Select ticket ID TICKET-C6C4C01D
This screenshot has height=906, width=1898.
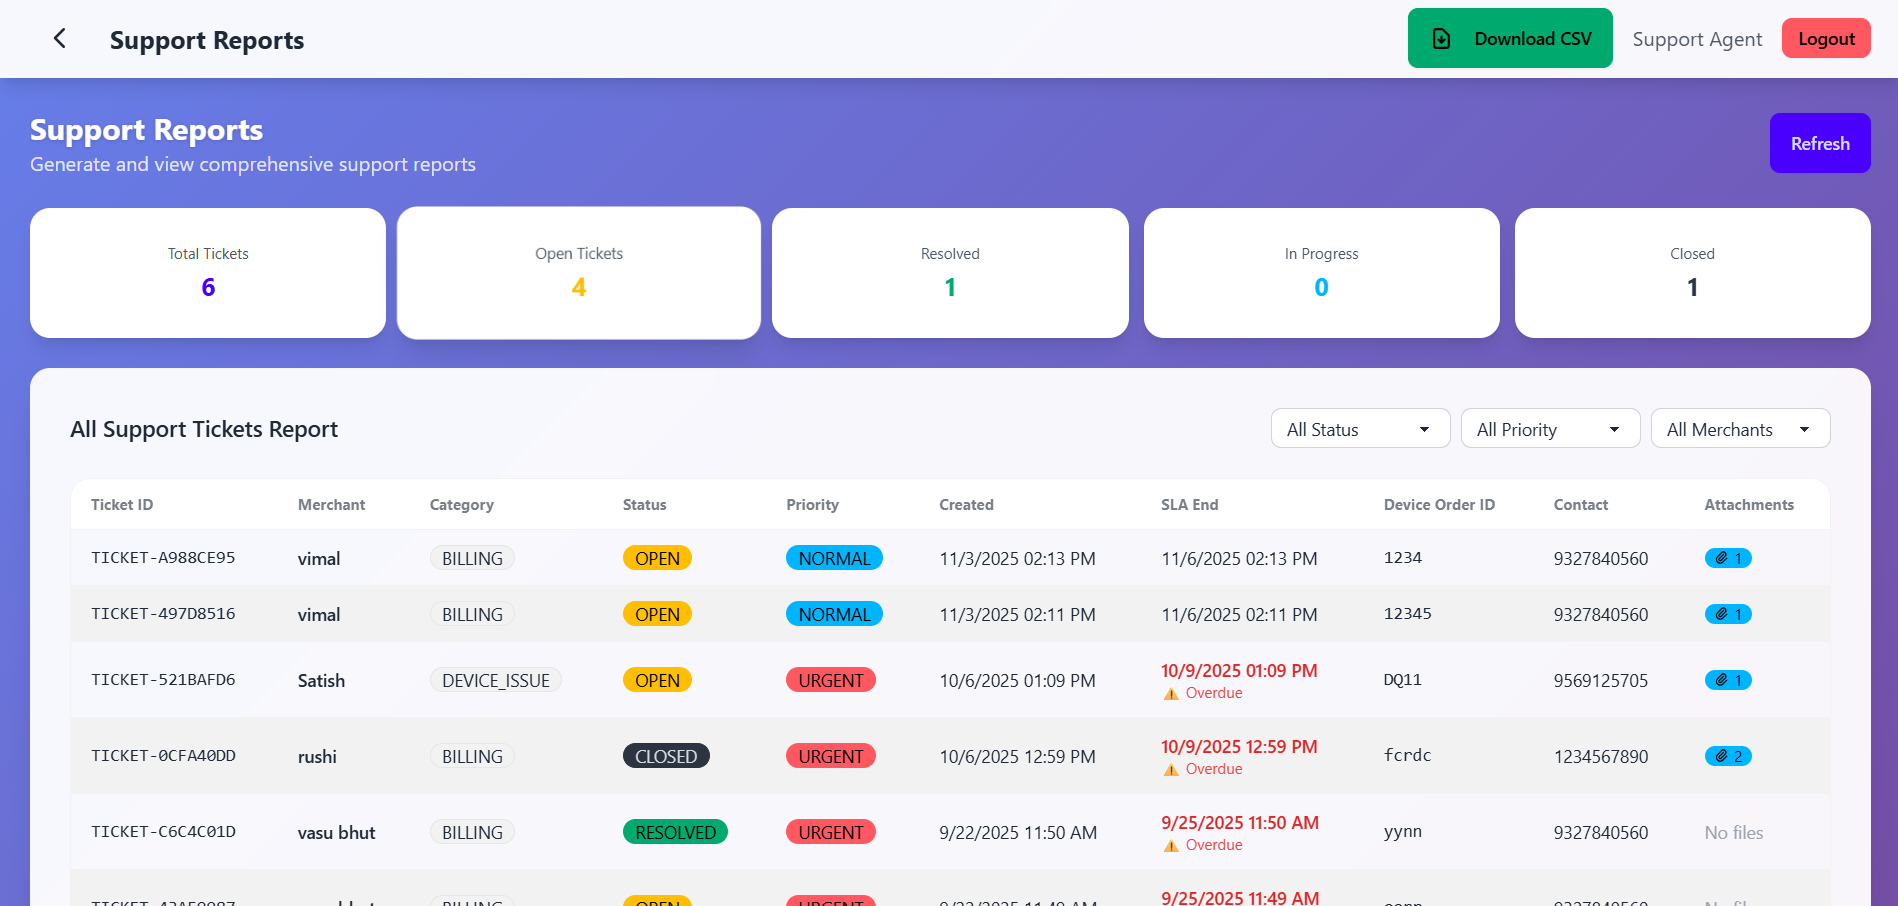click(163, 832)
